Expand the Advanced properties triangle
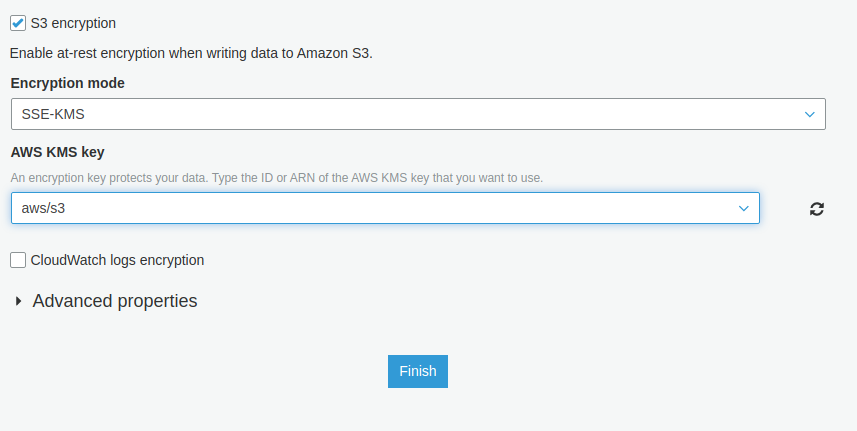Screen dimensions: 857x431 (x=18, y=301)
